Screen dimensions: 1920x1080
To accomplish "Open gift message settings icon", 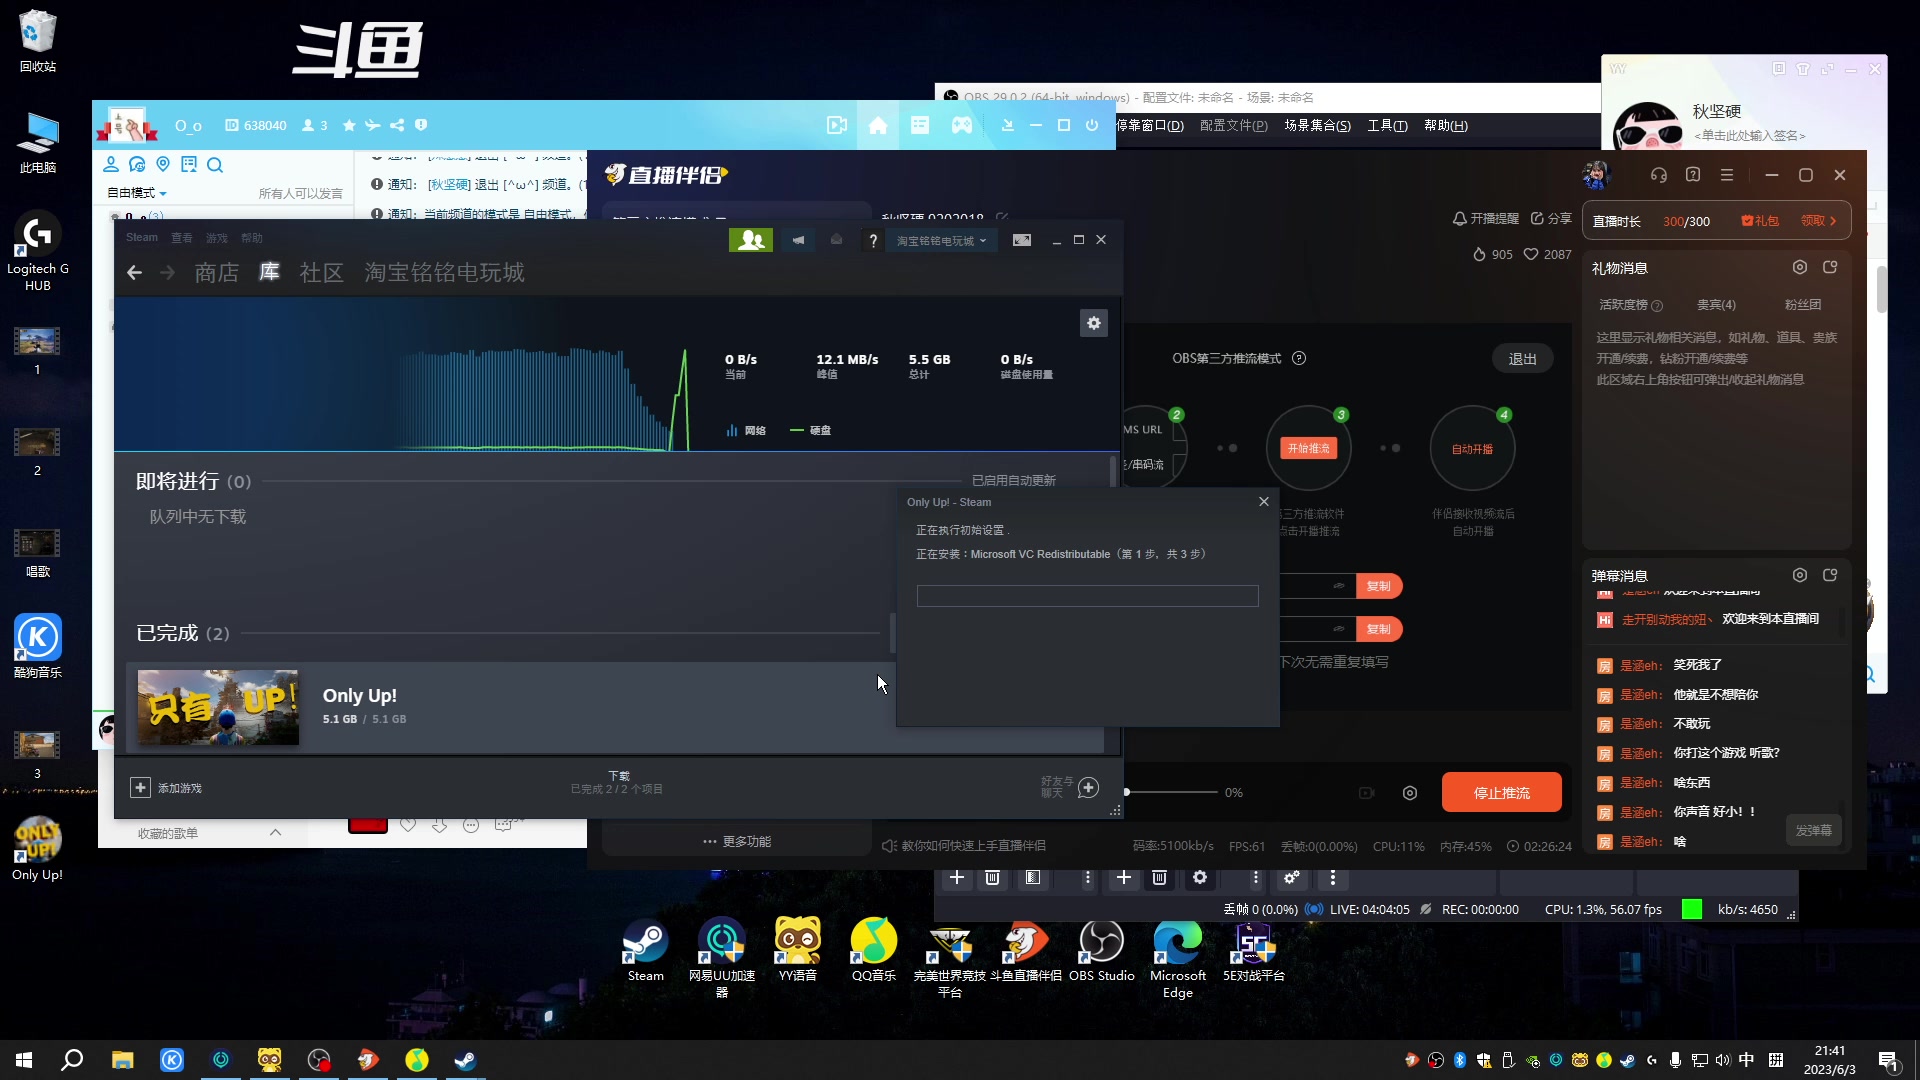I will (1800, 267).
